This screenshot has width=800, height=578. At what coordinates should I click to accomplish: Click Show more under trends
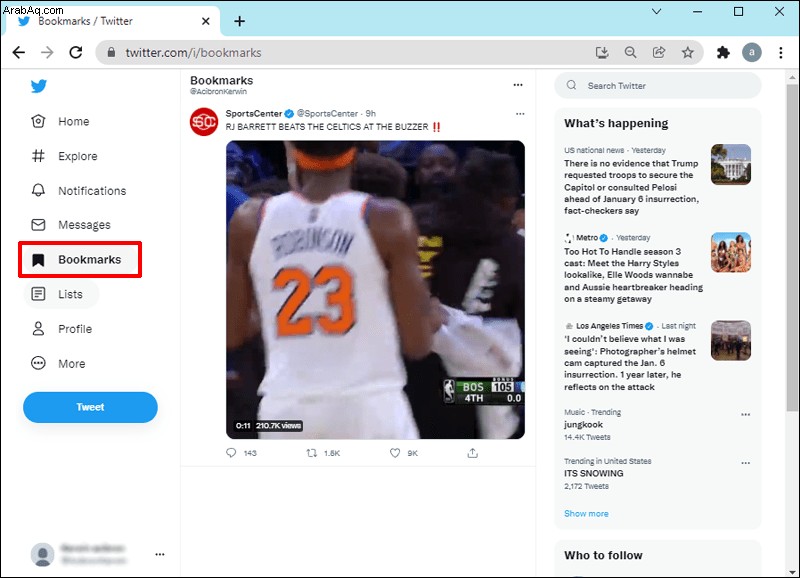tap(586, 513)
